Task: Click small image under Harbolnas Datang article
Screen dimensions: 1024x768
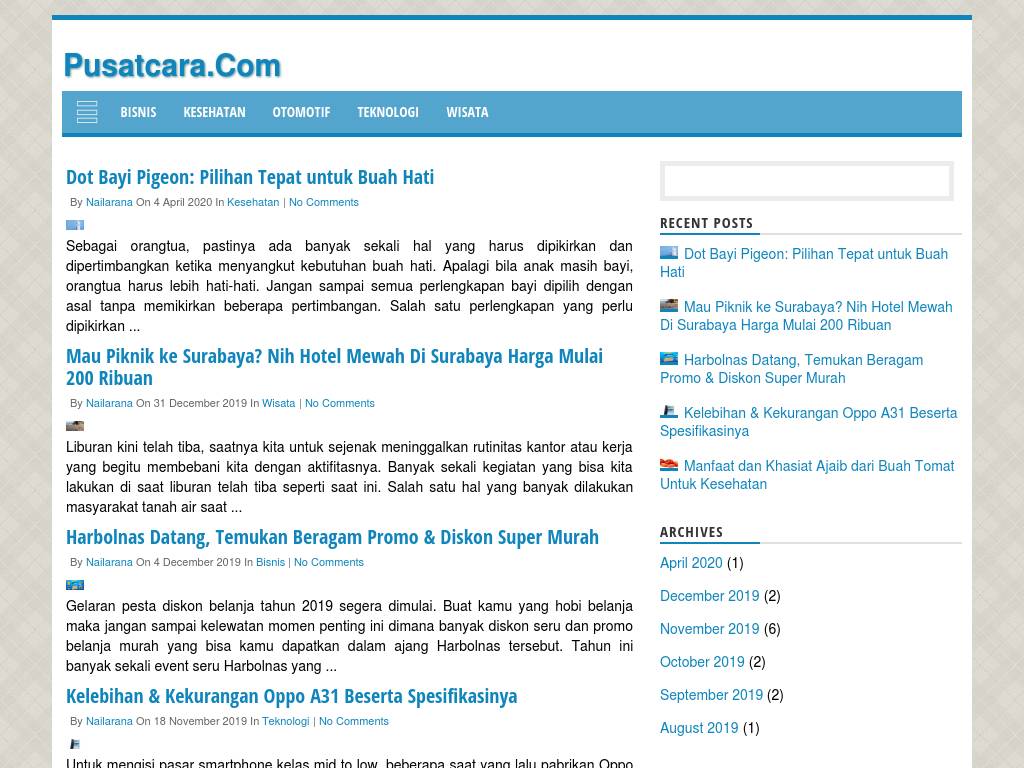Action: coord(75,585)
